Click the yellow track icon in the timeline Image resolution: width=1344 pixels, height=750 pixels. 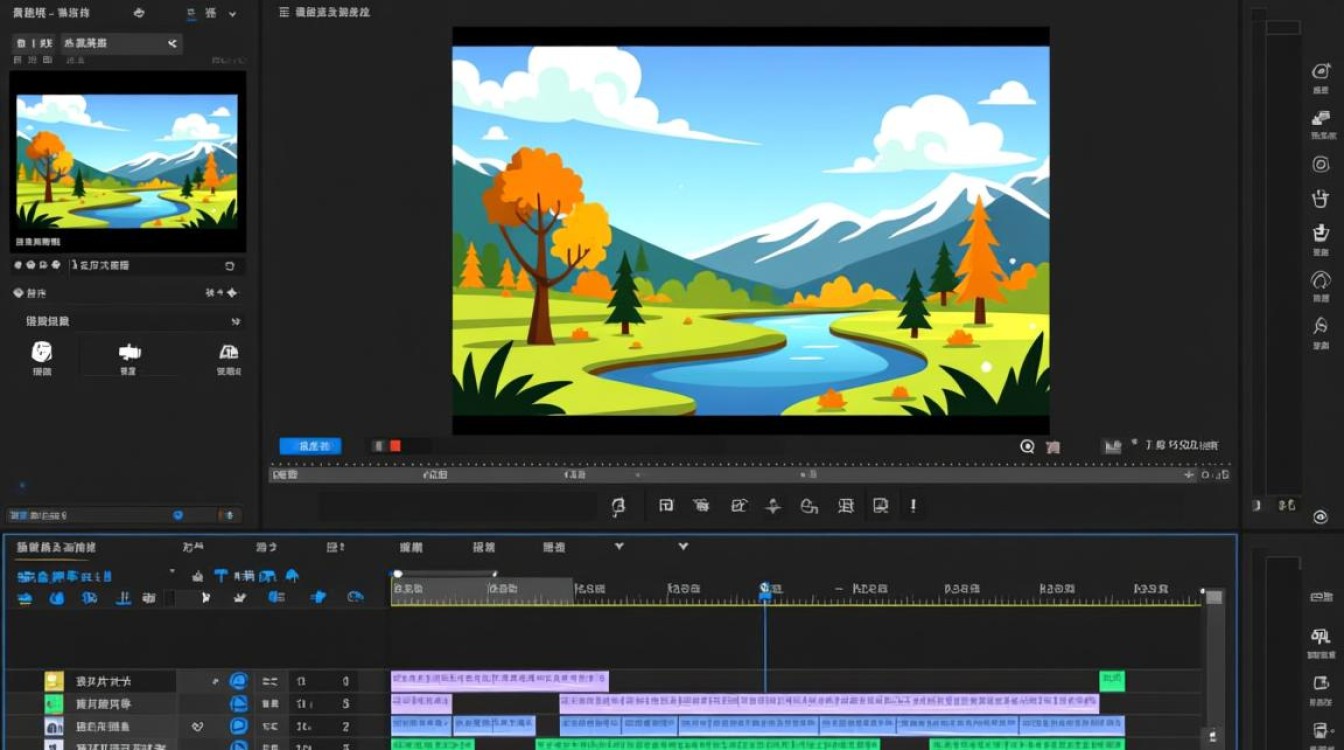[54, 681]
